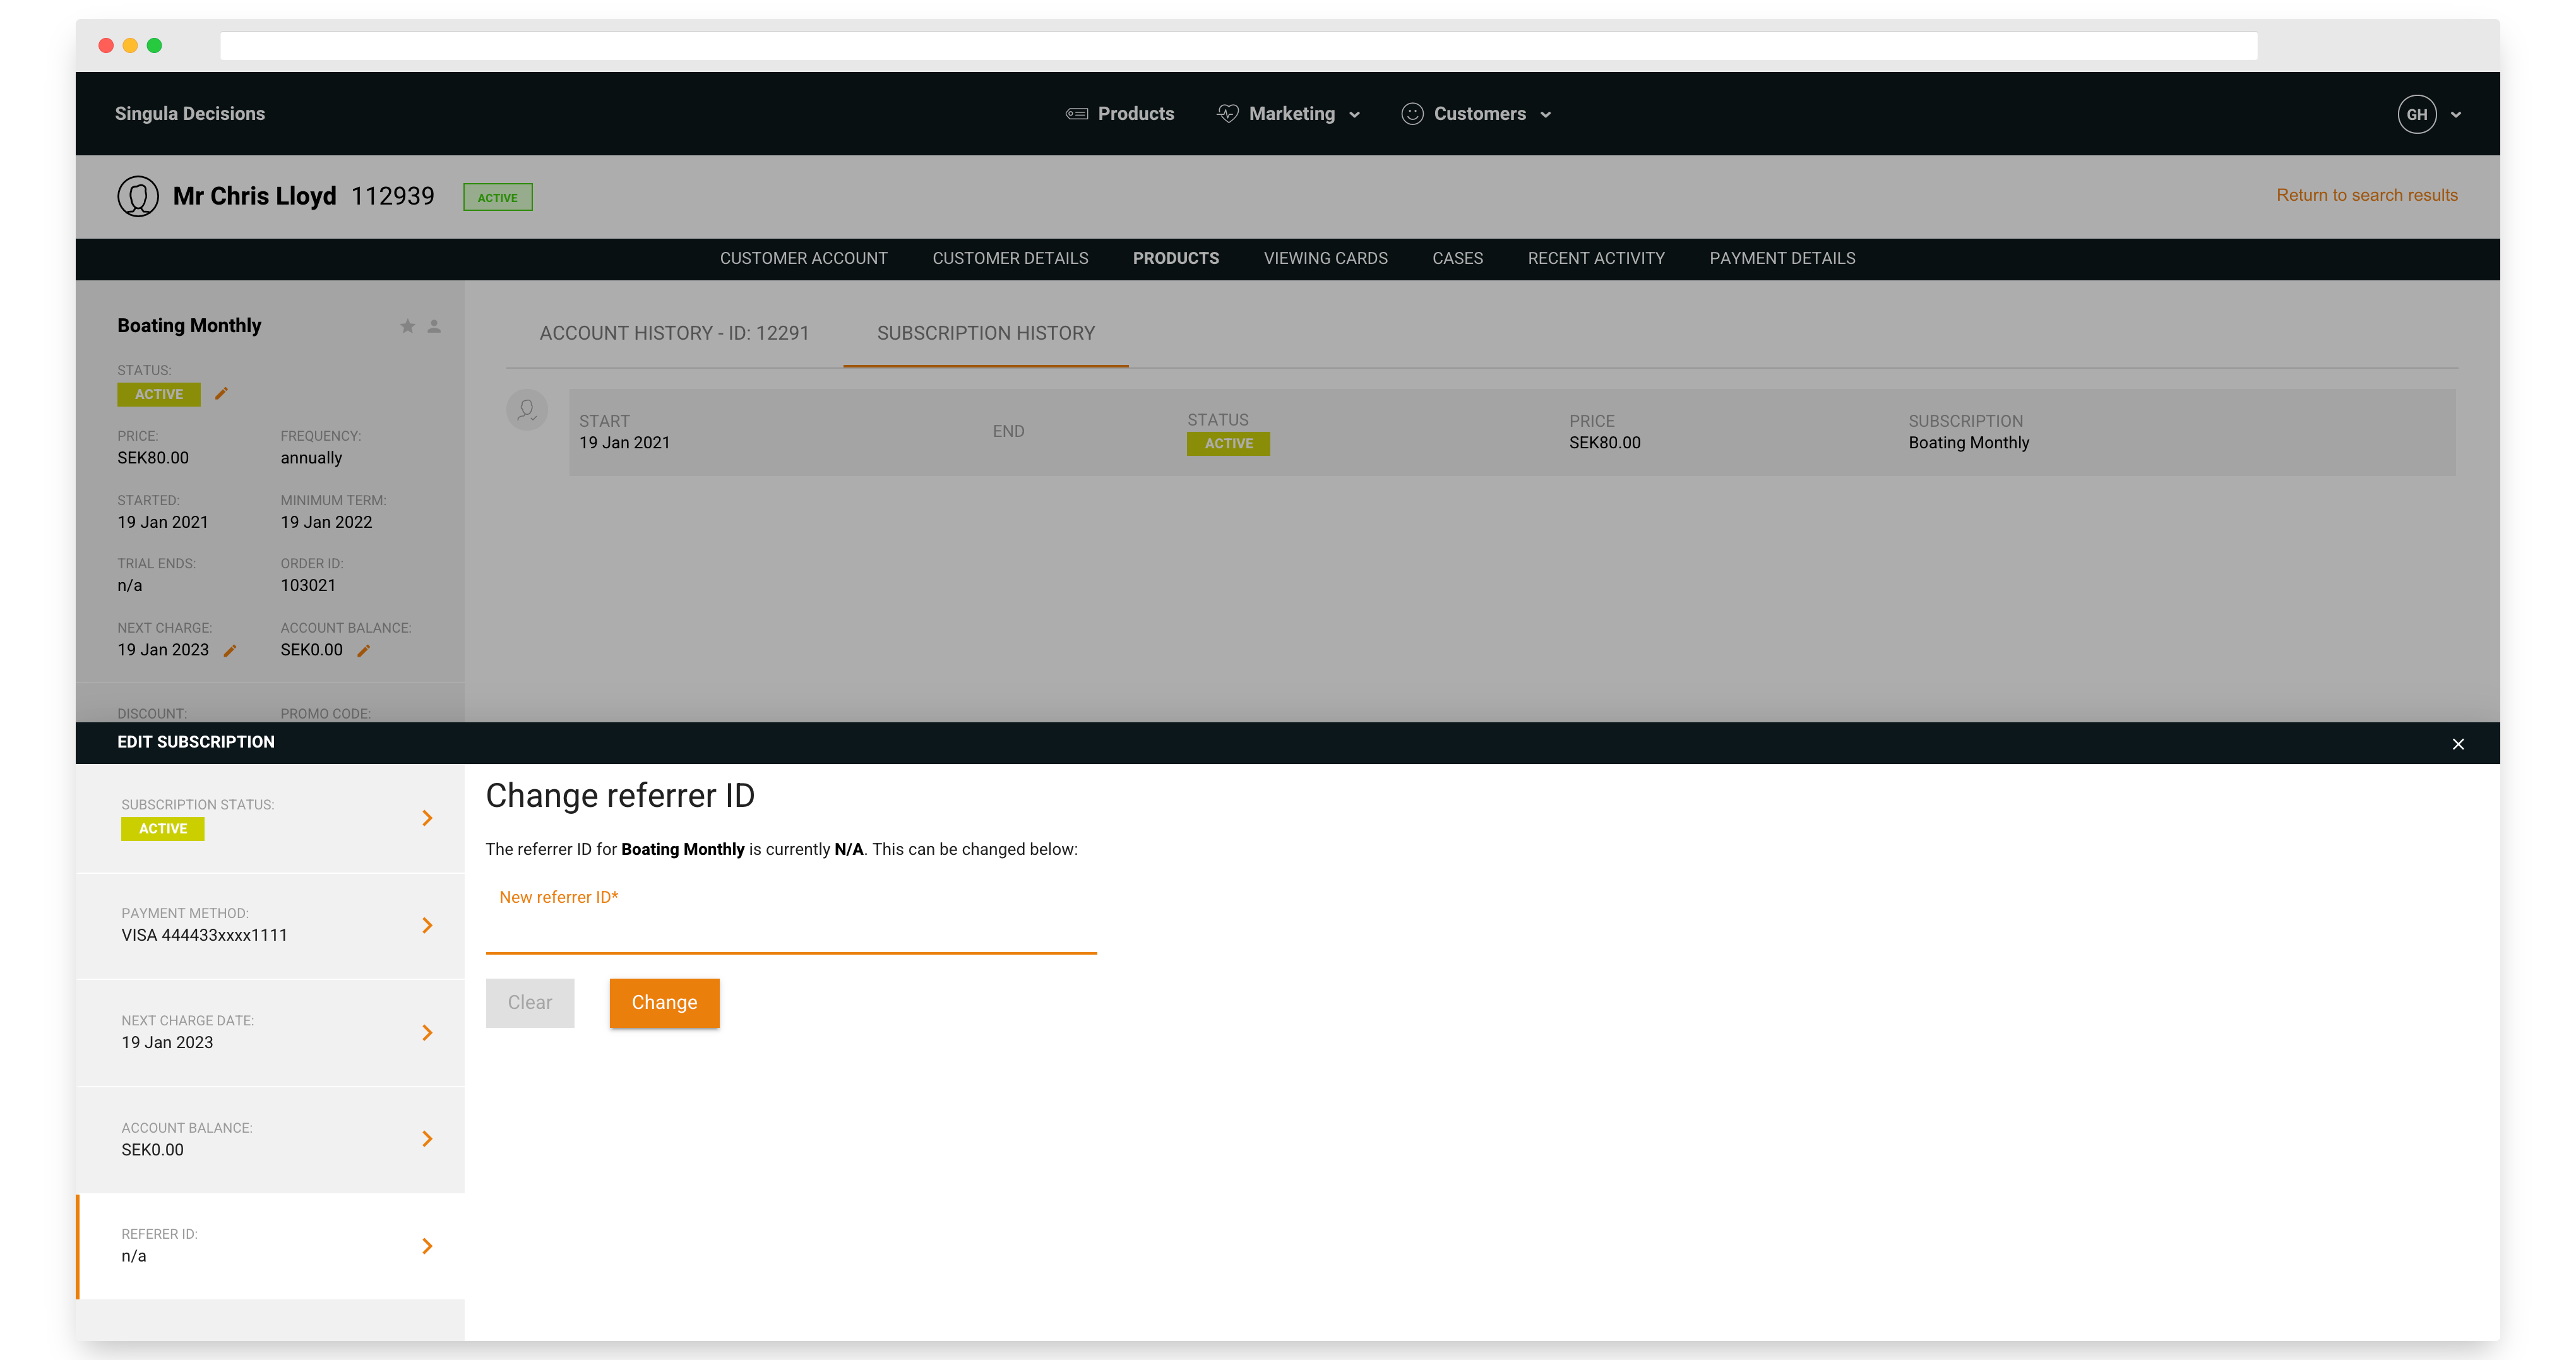This screenshot has height=1360, width=2576.
Task: Click the user icon beside subscription history row
Action: tap(527, 410)
